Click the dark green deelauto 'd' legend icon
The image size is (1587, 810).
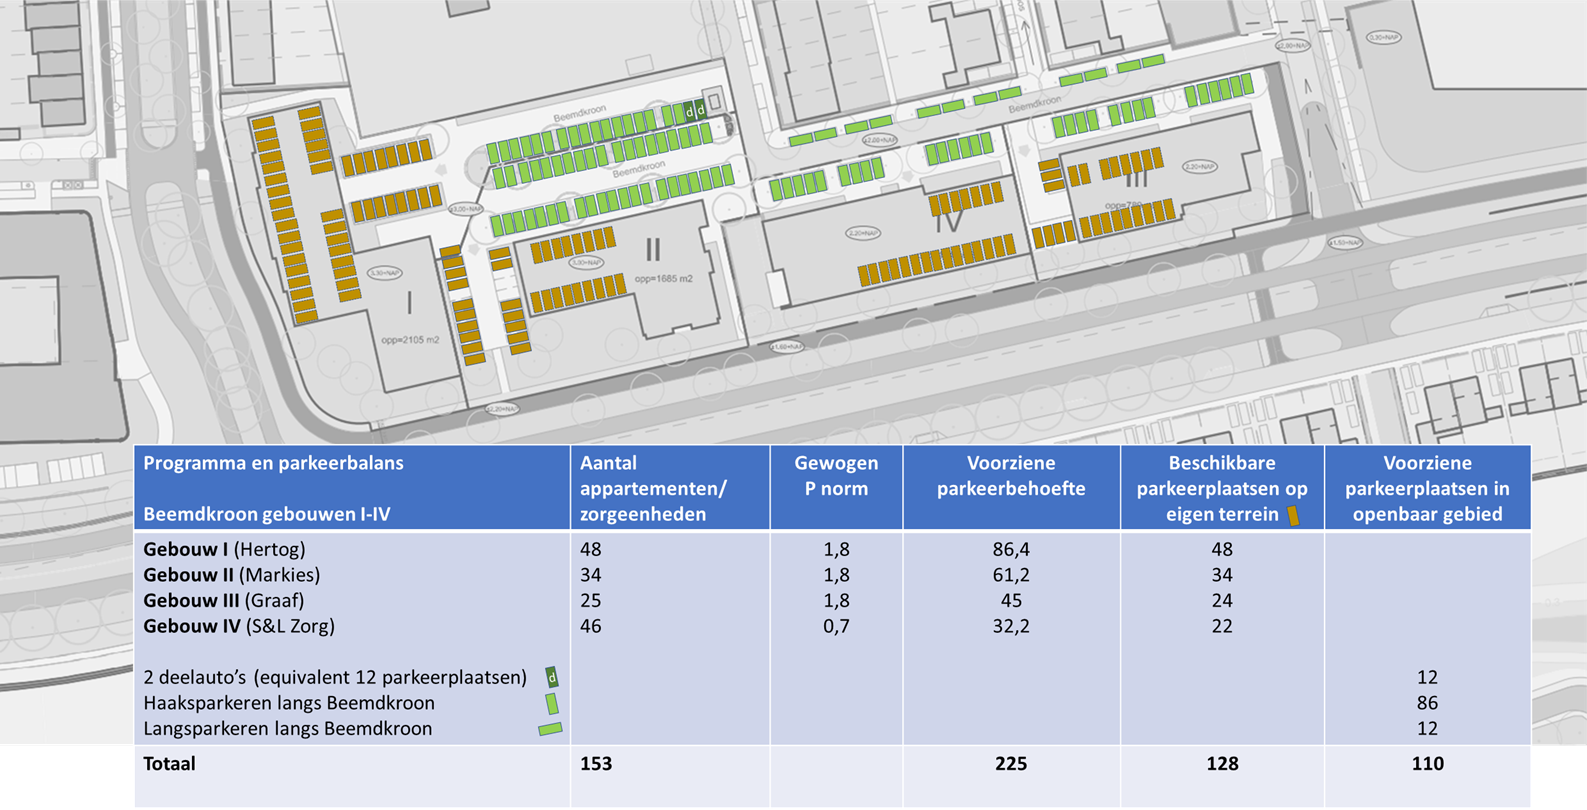551,677
